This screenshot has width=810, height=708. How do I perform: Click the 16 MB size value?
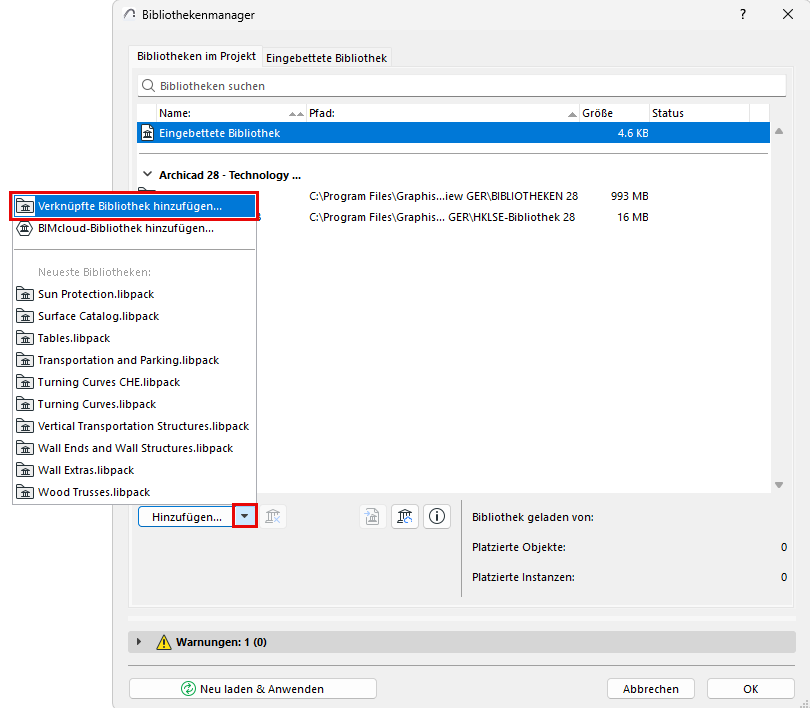point(632,217)
